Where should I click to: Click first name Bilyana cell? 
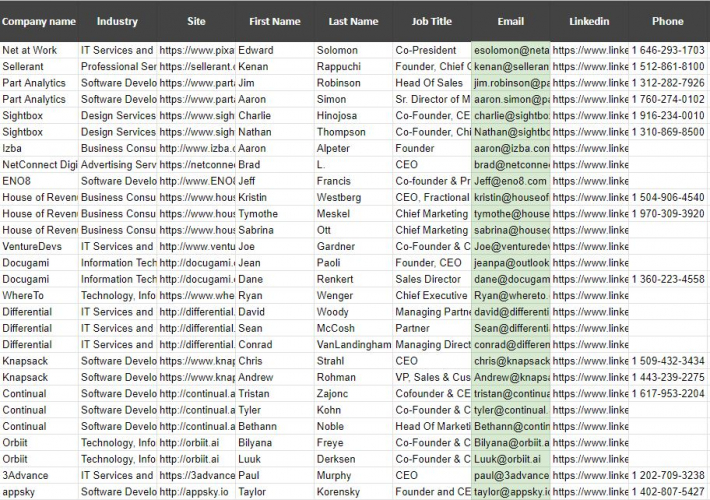click(275, 442)
